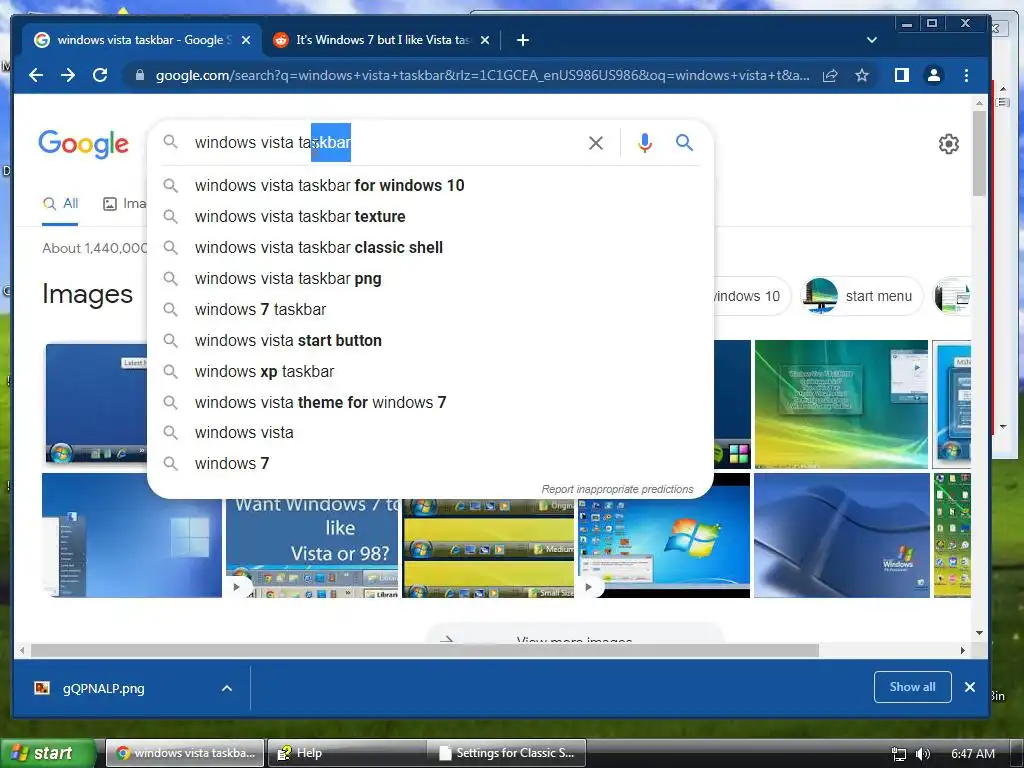This screenshot has height=768, width=1024.
Task: Close the Reddit Vista taskbar tab
Action: coord(485,40)
